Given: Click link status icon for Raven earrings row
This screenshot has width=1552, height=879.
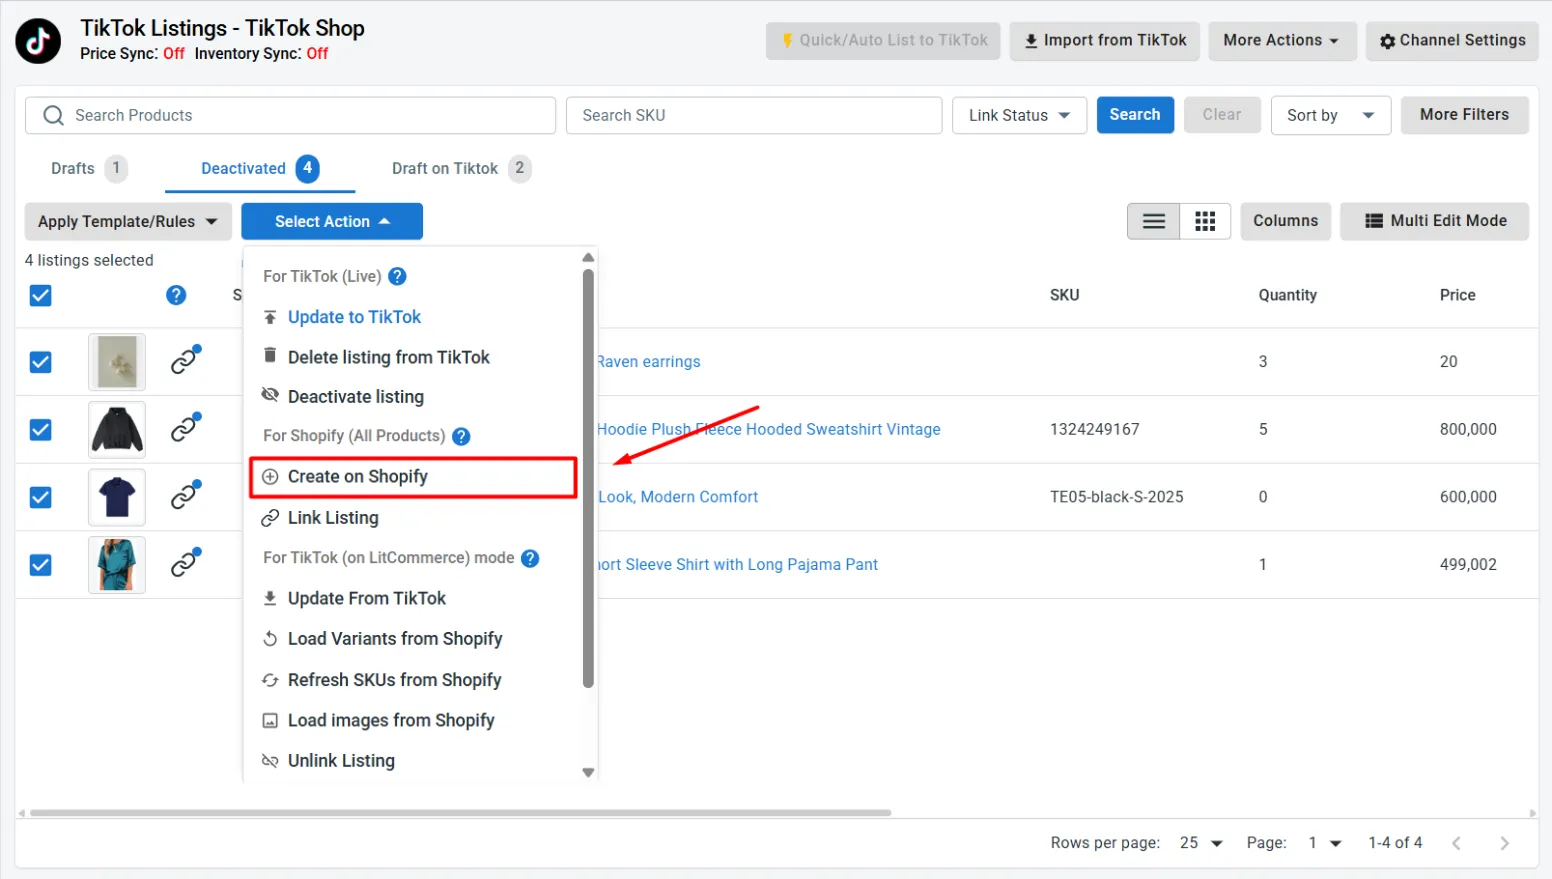Looking at the screenshot, I should click(185, 360).
